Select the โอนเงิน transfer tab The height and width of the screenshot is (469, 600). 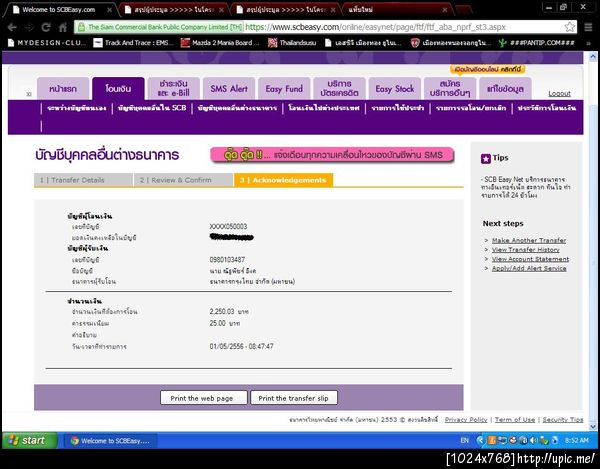pyautogui.click(x=118, y=88)
